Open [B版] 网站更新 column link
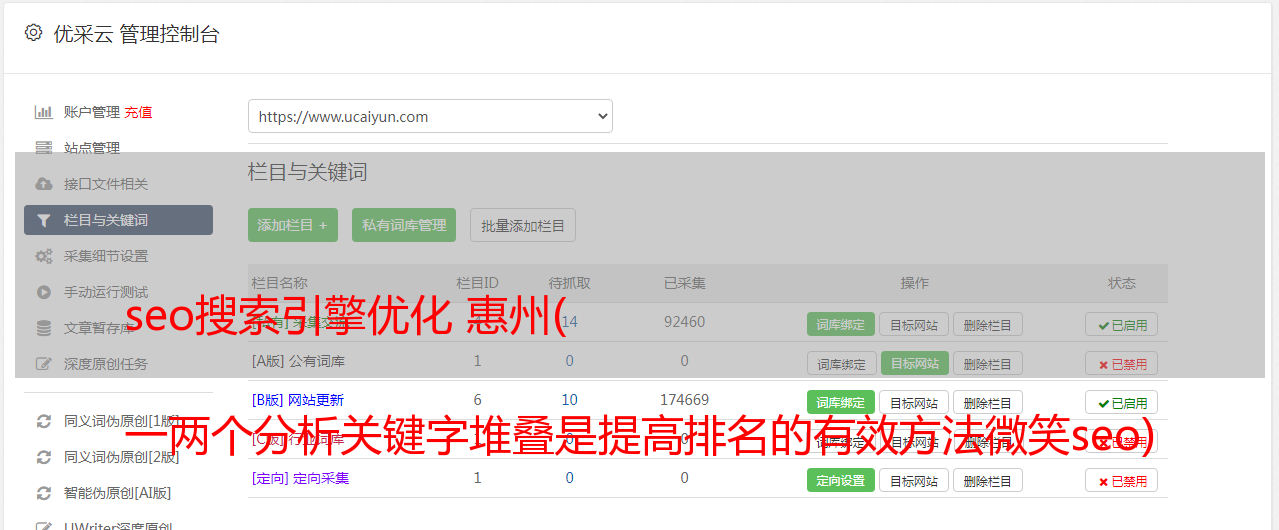The width and height of the screenshot is (1279, 530). tap(298, 400)
